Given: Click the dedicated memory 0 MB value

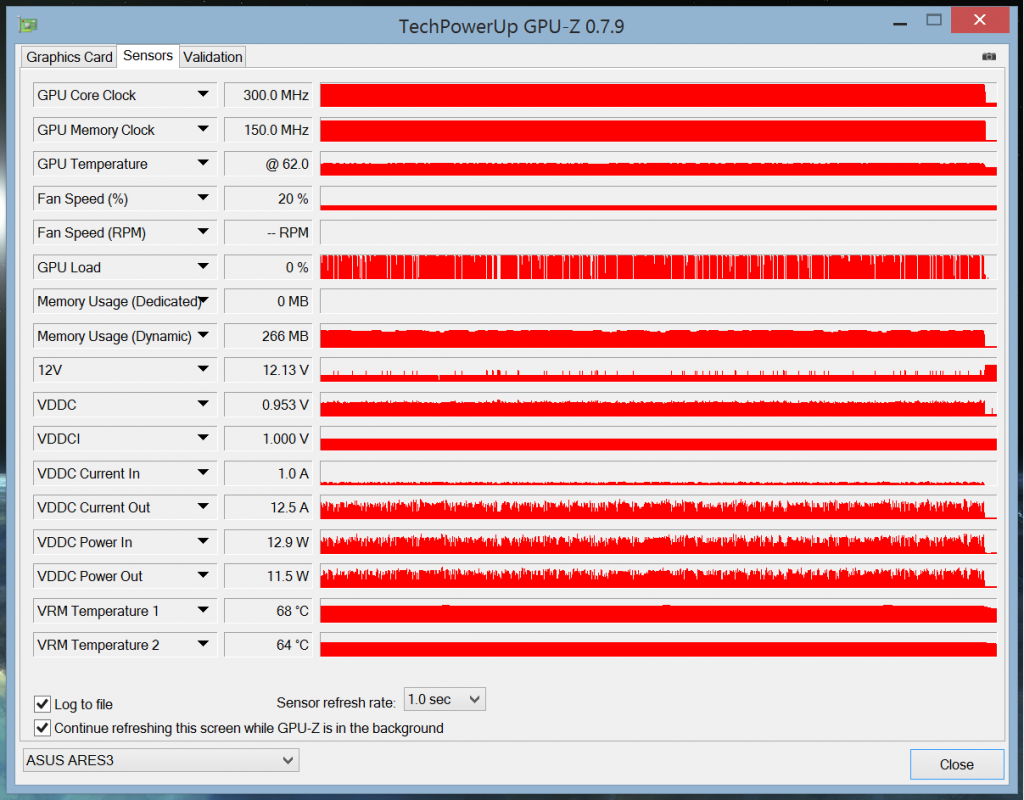Looking at the screenshot, I should pos(268,301).
